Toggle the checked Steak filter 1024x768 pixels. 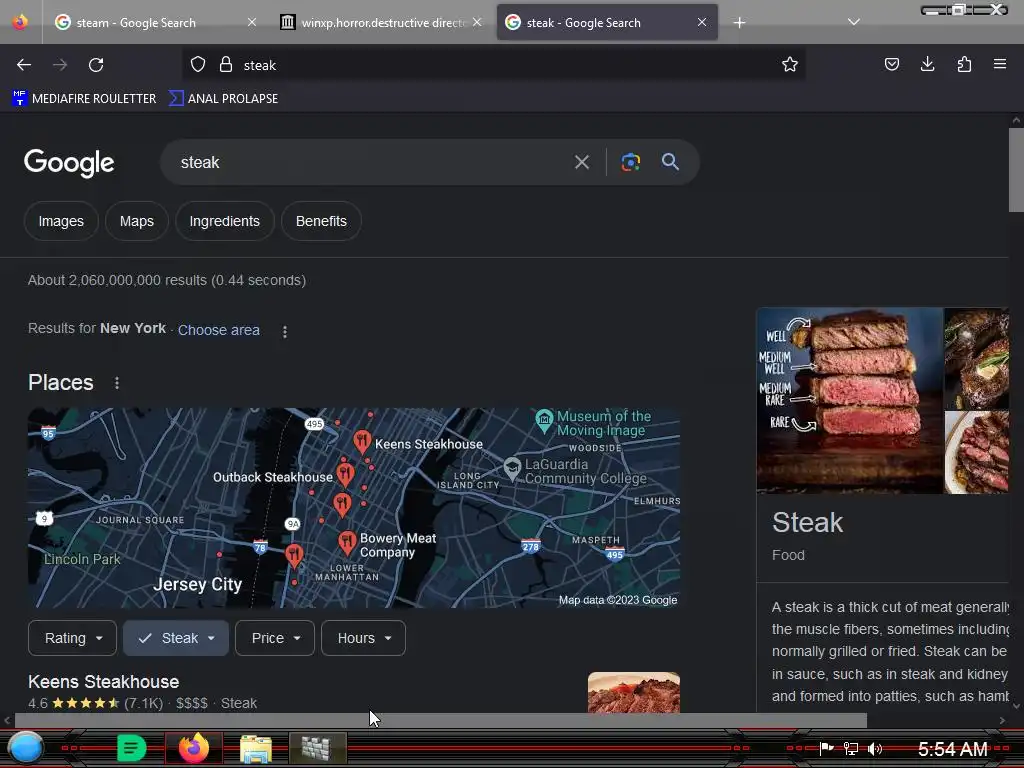coord(176,638)
